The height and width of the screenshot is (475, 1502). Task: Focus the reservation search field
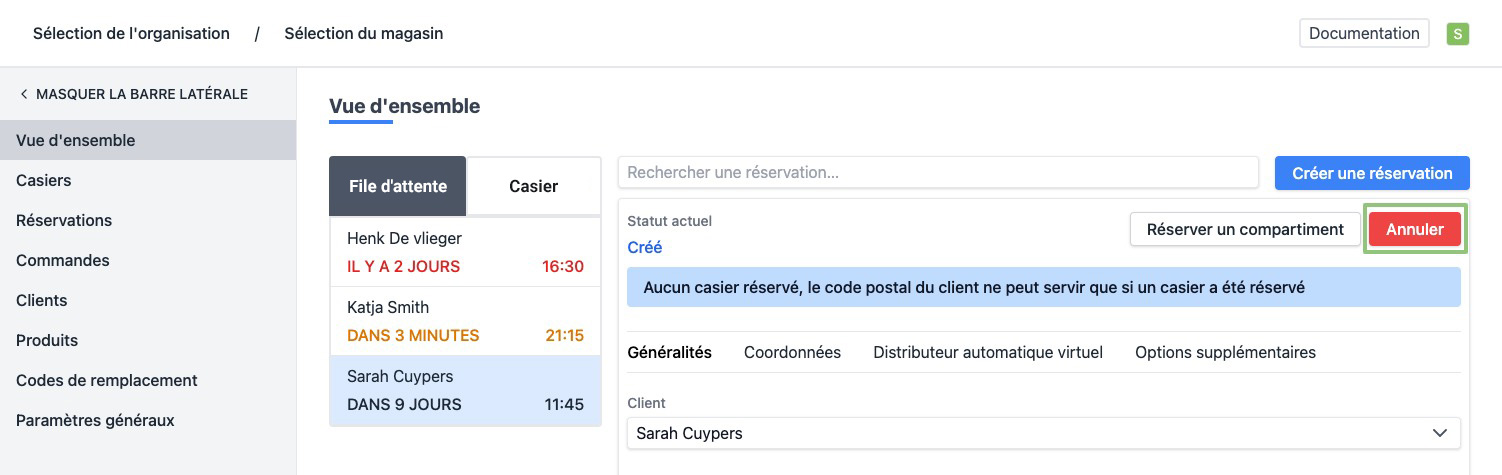coord(937,172)
